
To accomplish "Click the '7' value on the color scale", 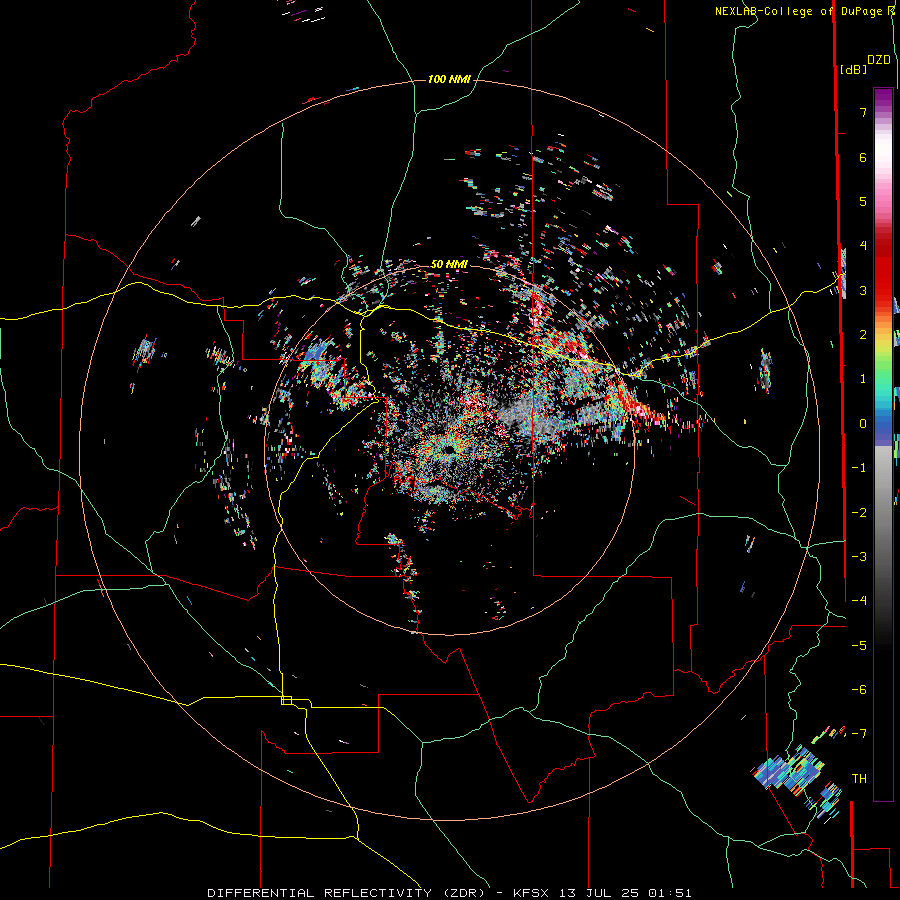I will (863, 112).
